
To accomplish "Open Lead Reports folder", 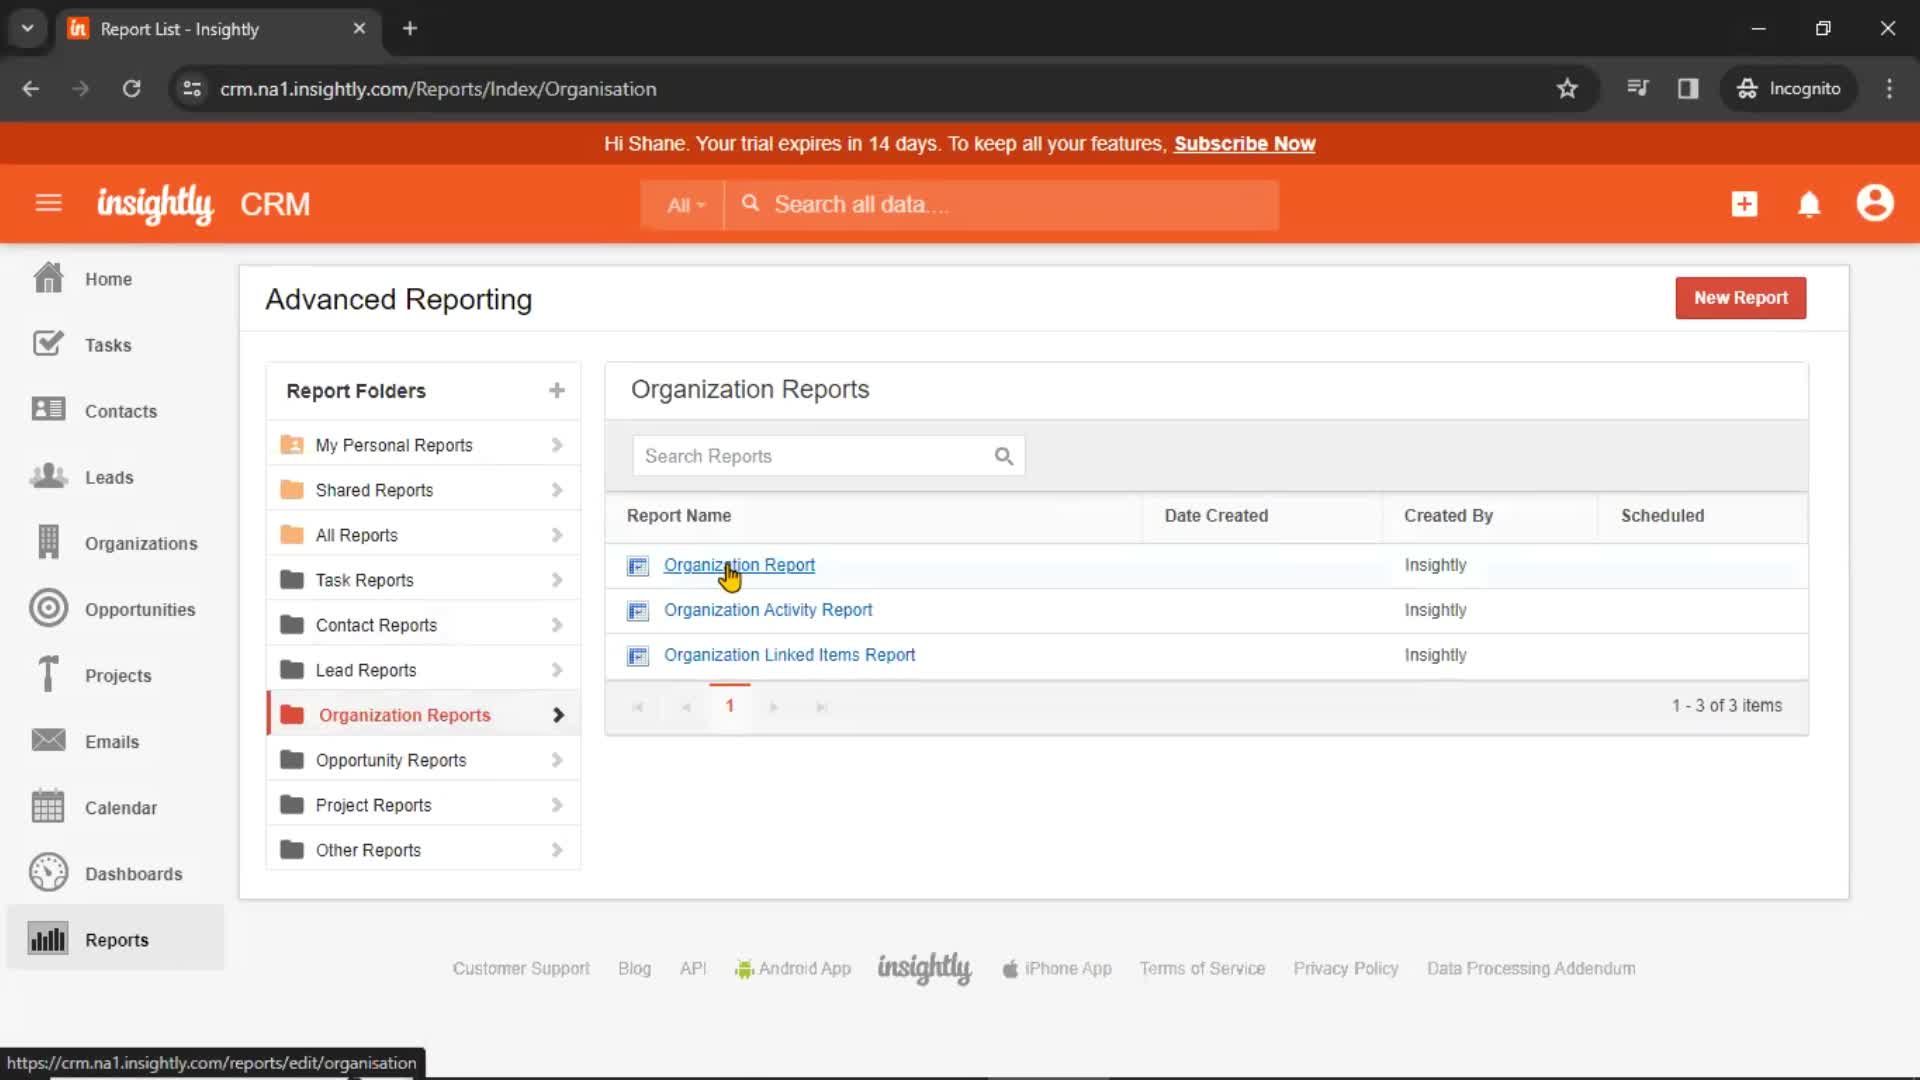I will 423,670.
